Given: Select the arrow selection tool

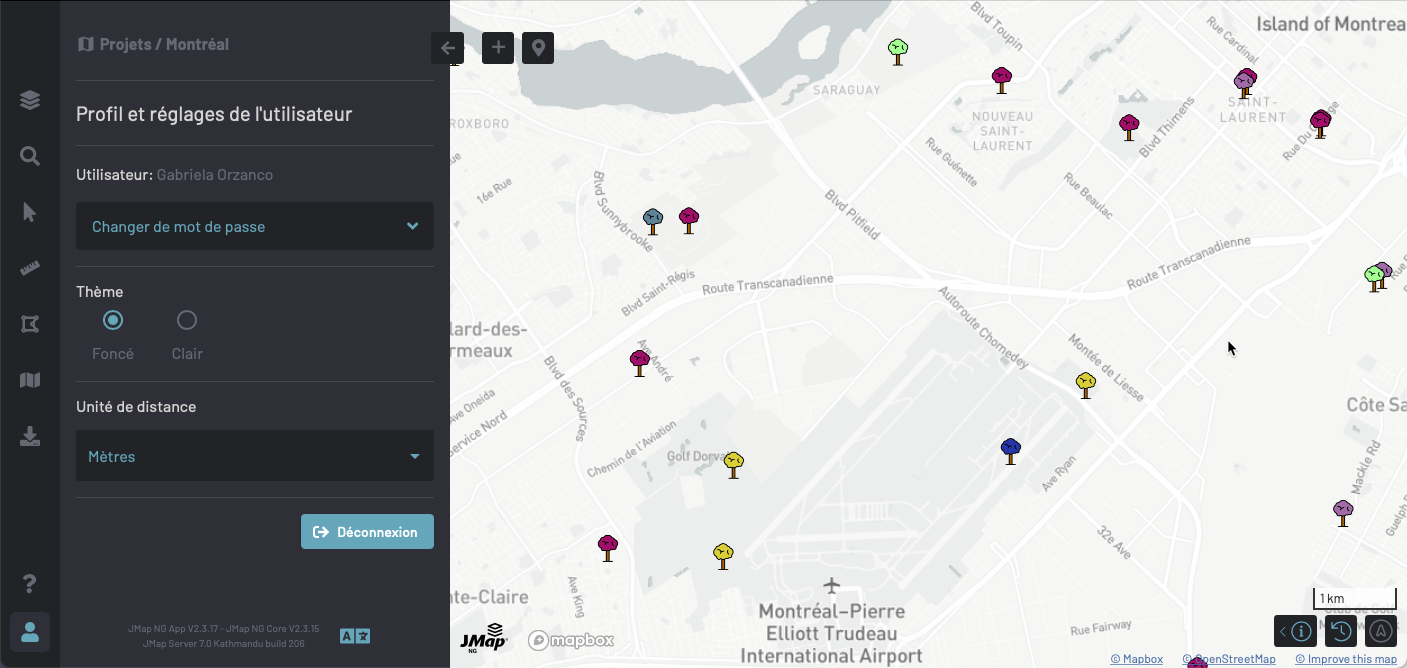Looking at the screenshot, I should [30, 212].
